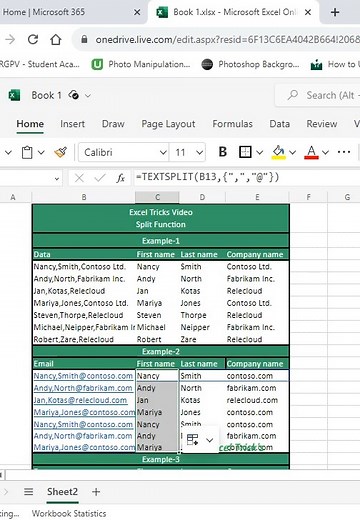The width and height of the screenshot is (360, 520).
Task: Open the Page Layout ribbon tab
Action: (168, 124)
